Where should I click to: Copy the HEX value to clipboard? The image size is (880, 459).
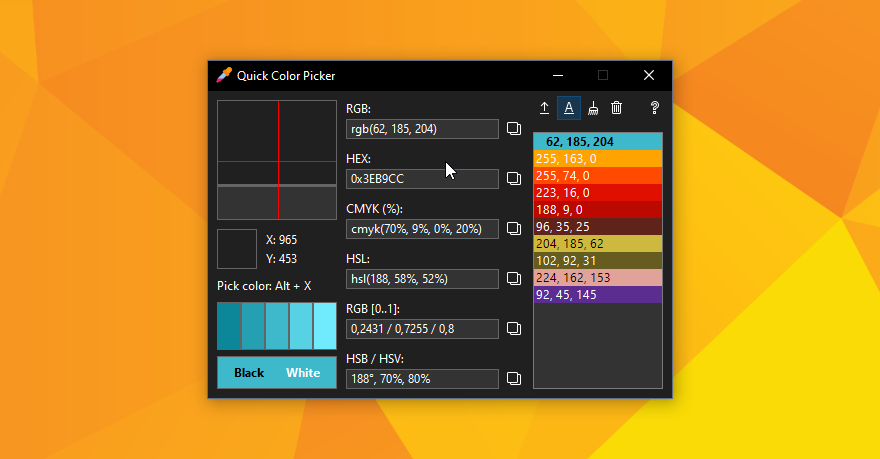click(514, 179)
